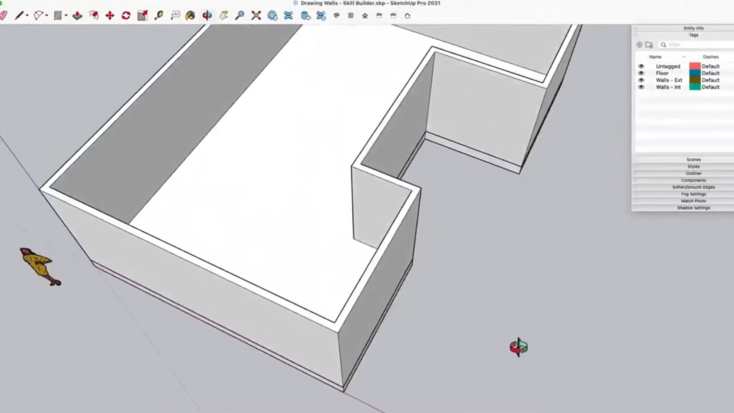Open the Arc tool dropdown arrow

tap(46, 16)
